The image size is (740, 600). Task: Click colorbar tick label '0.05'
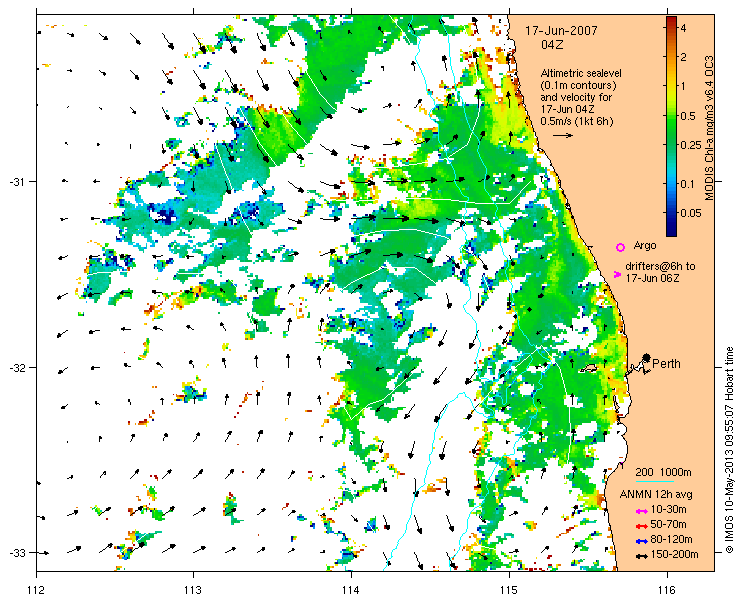pos(690,213)
